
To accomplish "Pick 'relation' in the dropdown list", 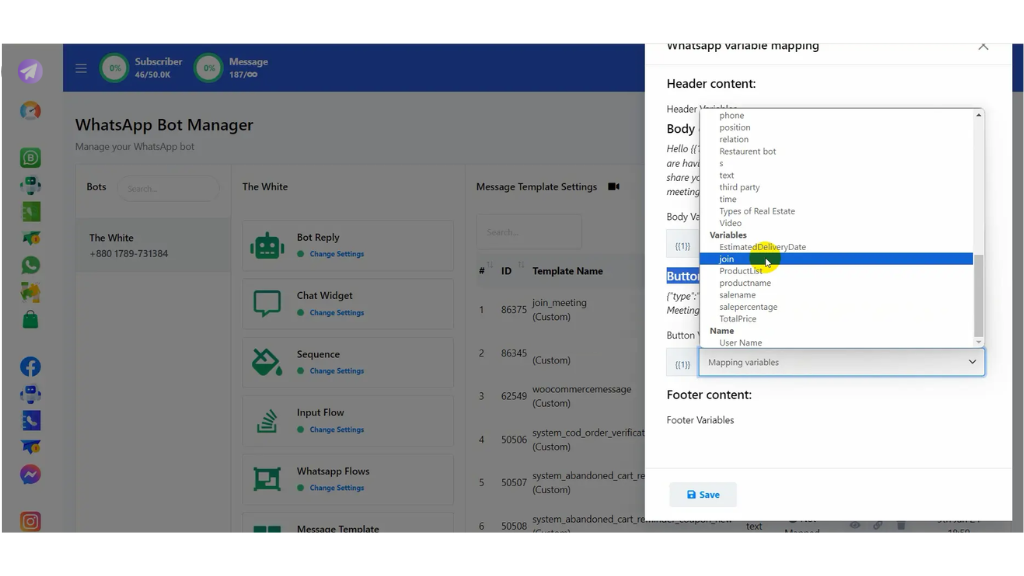I will pos(734,139).
